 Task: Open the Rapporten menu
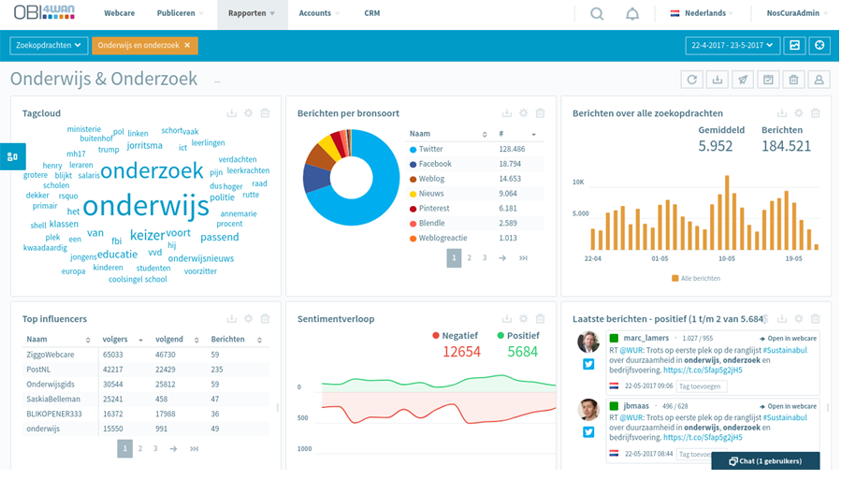point(252,13)
